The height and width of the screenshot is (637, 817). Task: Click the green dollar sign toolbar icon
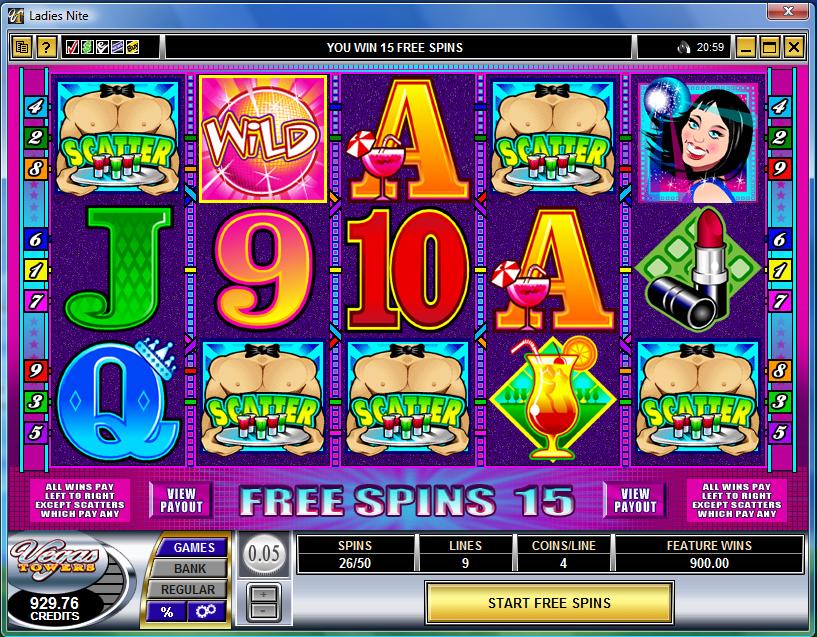point(88,47)
